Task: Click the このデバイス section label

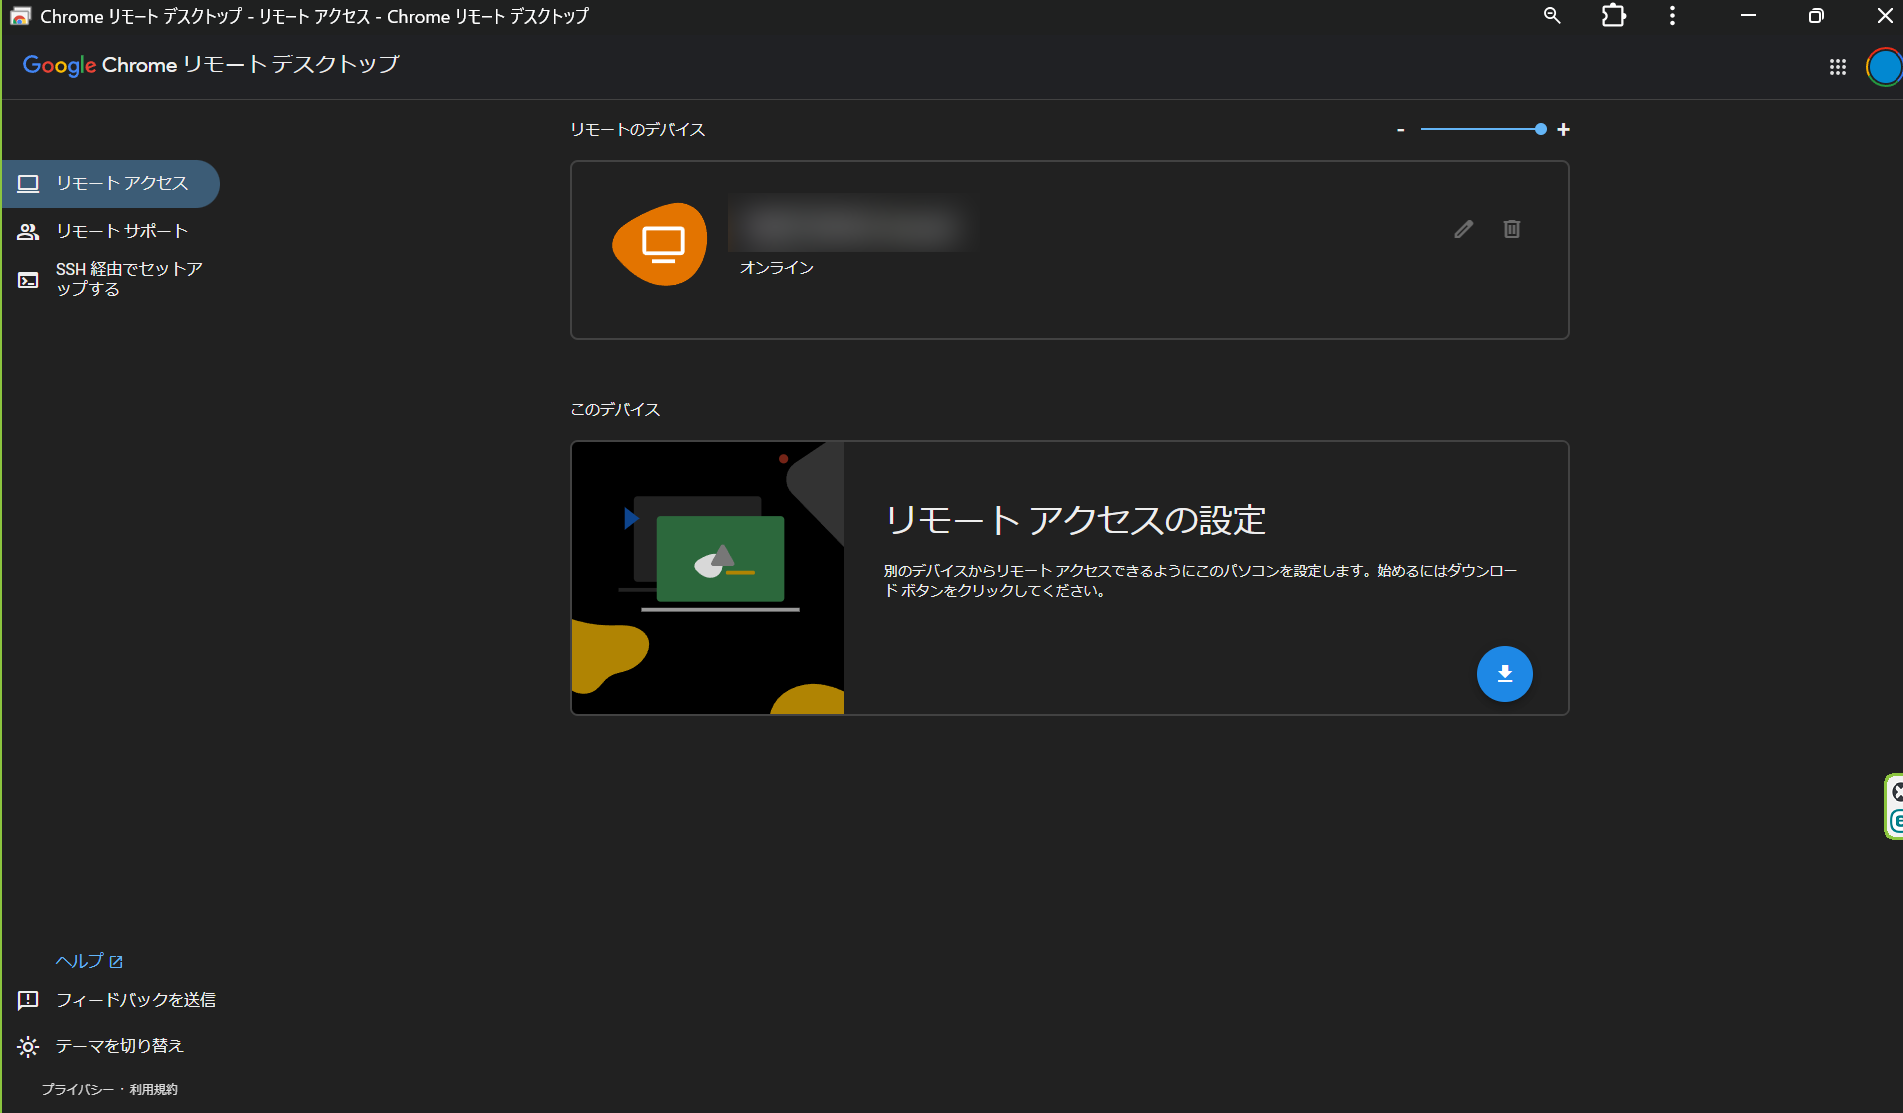Action: click(x=615, y=410)
